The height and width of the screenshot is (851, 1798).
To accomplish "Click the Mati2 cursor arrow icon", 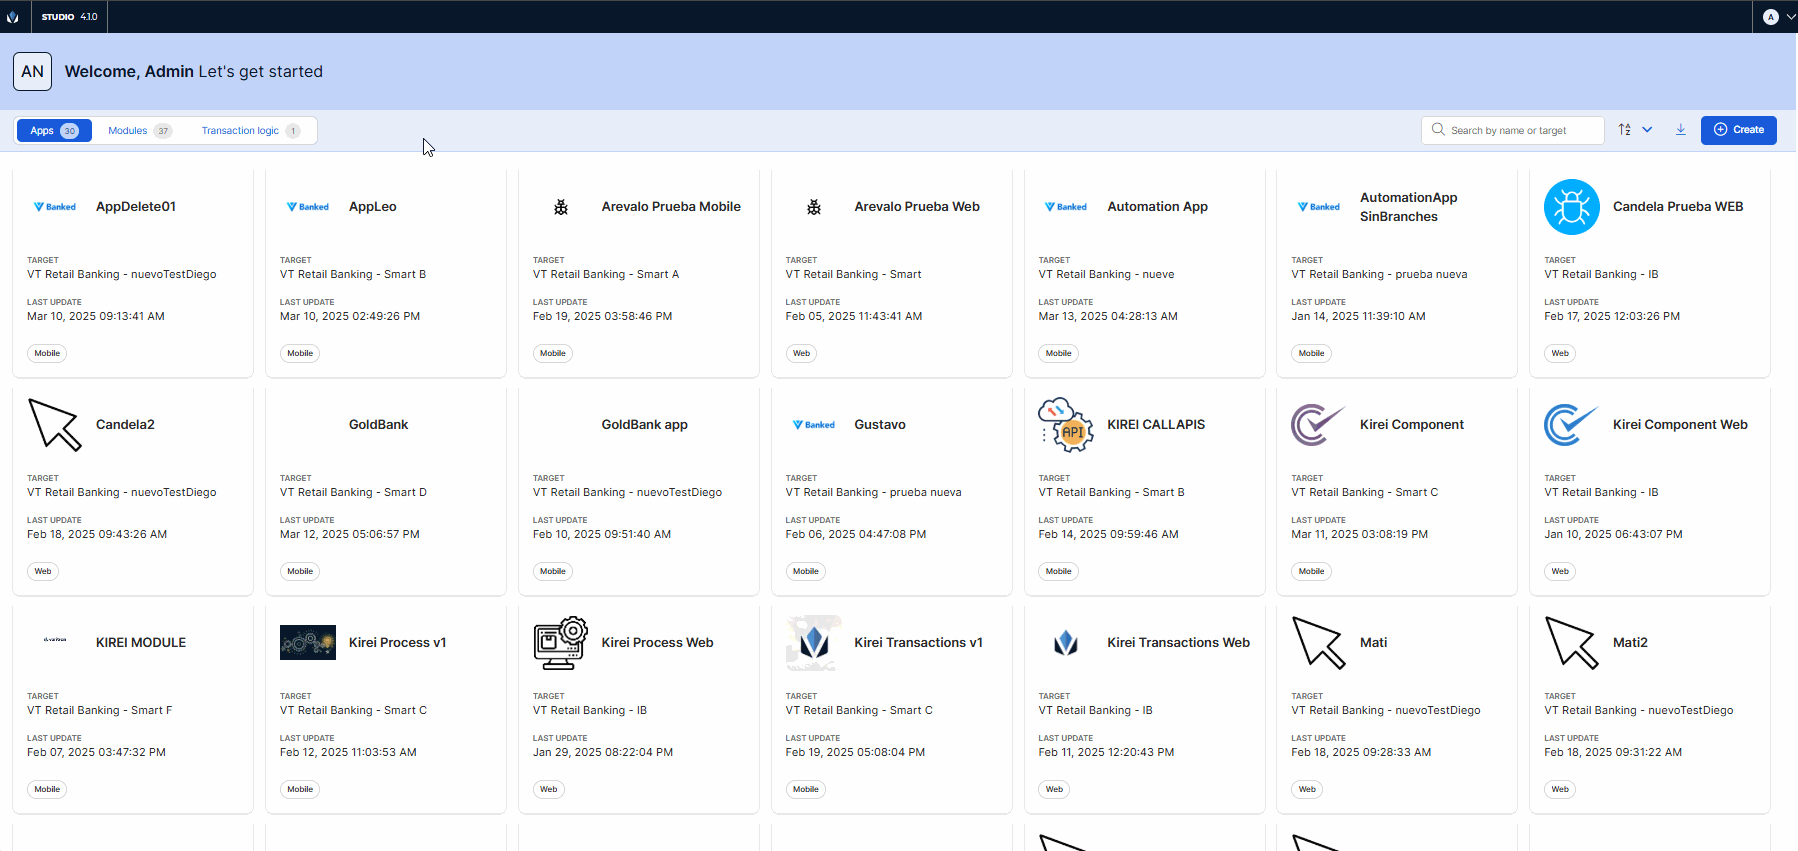I will click(1571, 643).
